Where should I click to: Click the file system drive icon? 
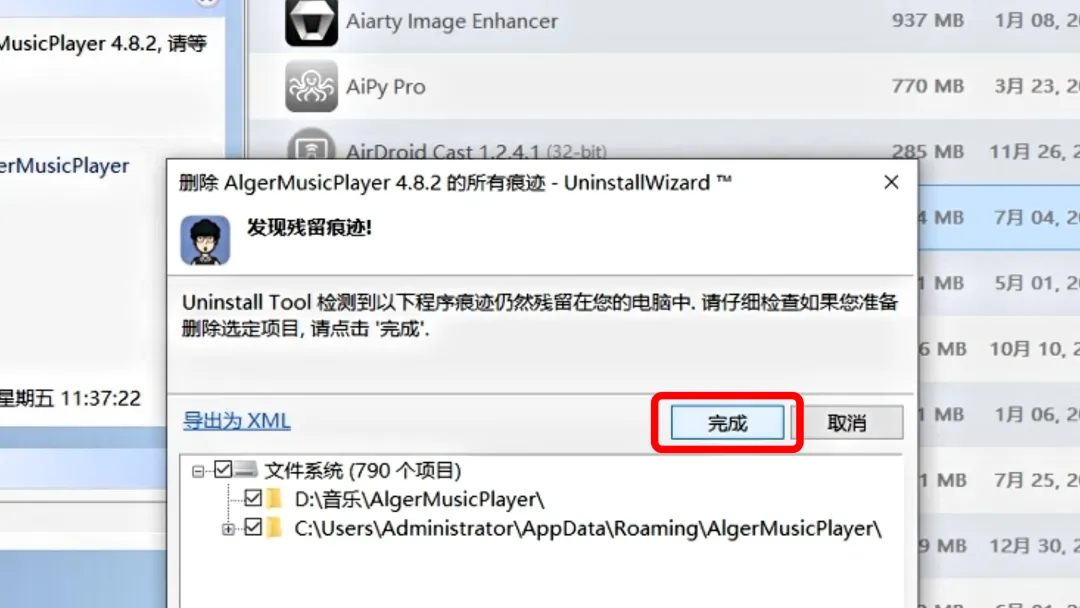246,470
